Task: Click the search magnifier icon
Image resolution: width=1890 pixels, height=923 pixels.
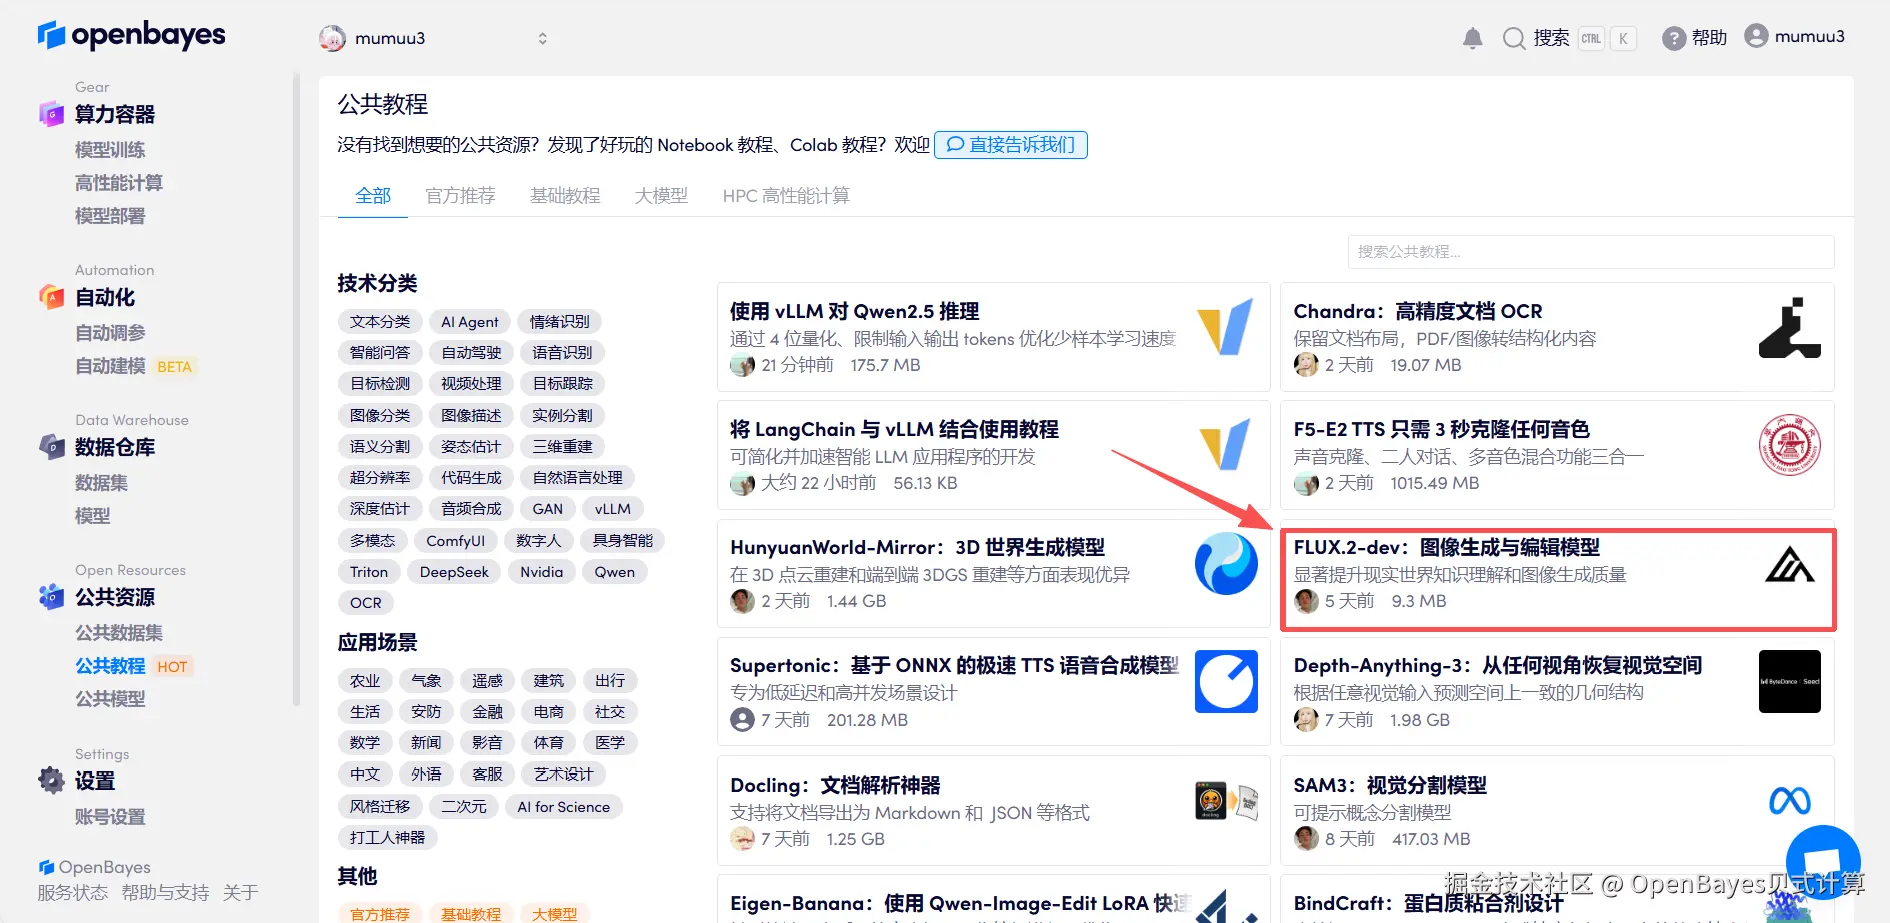Action: click(1513, 37)
